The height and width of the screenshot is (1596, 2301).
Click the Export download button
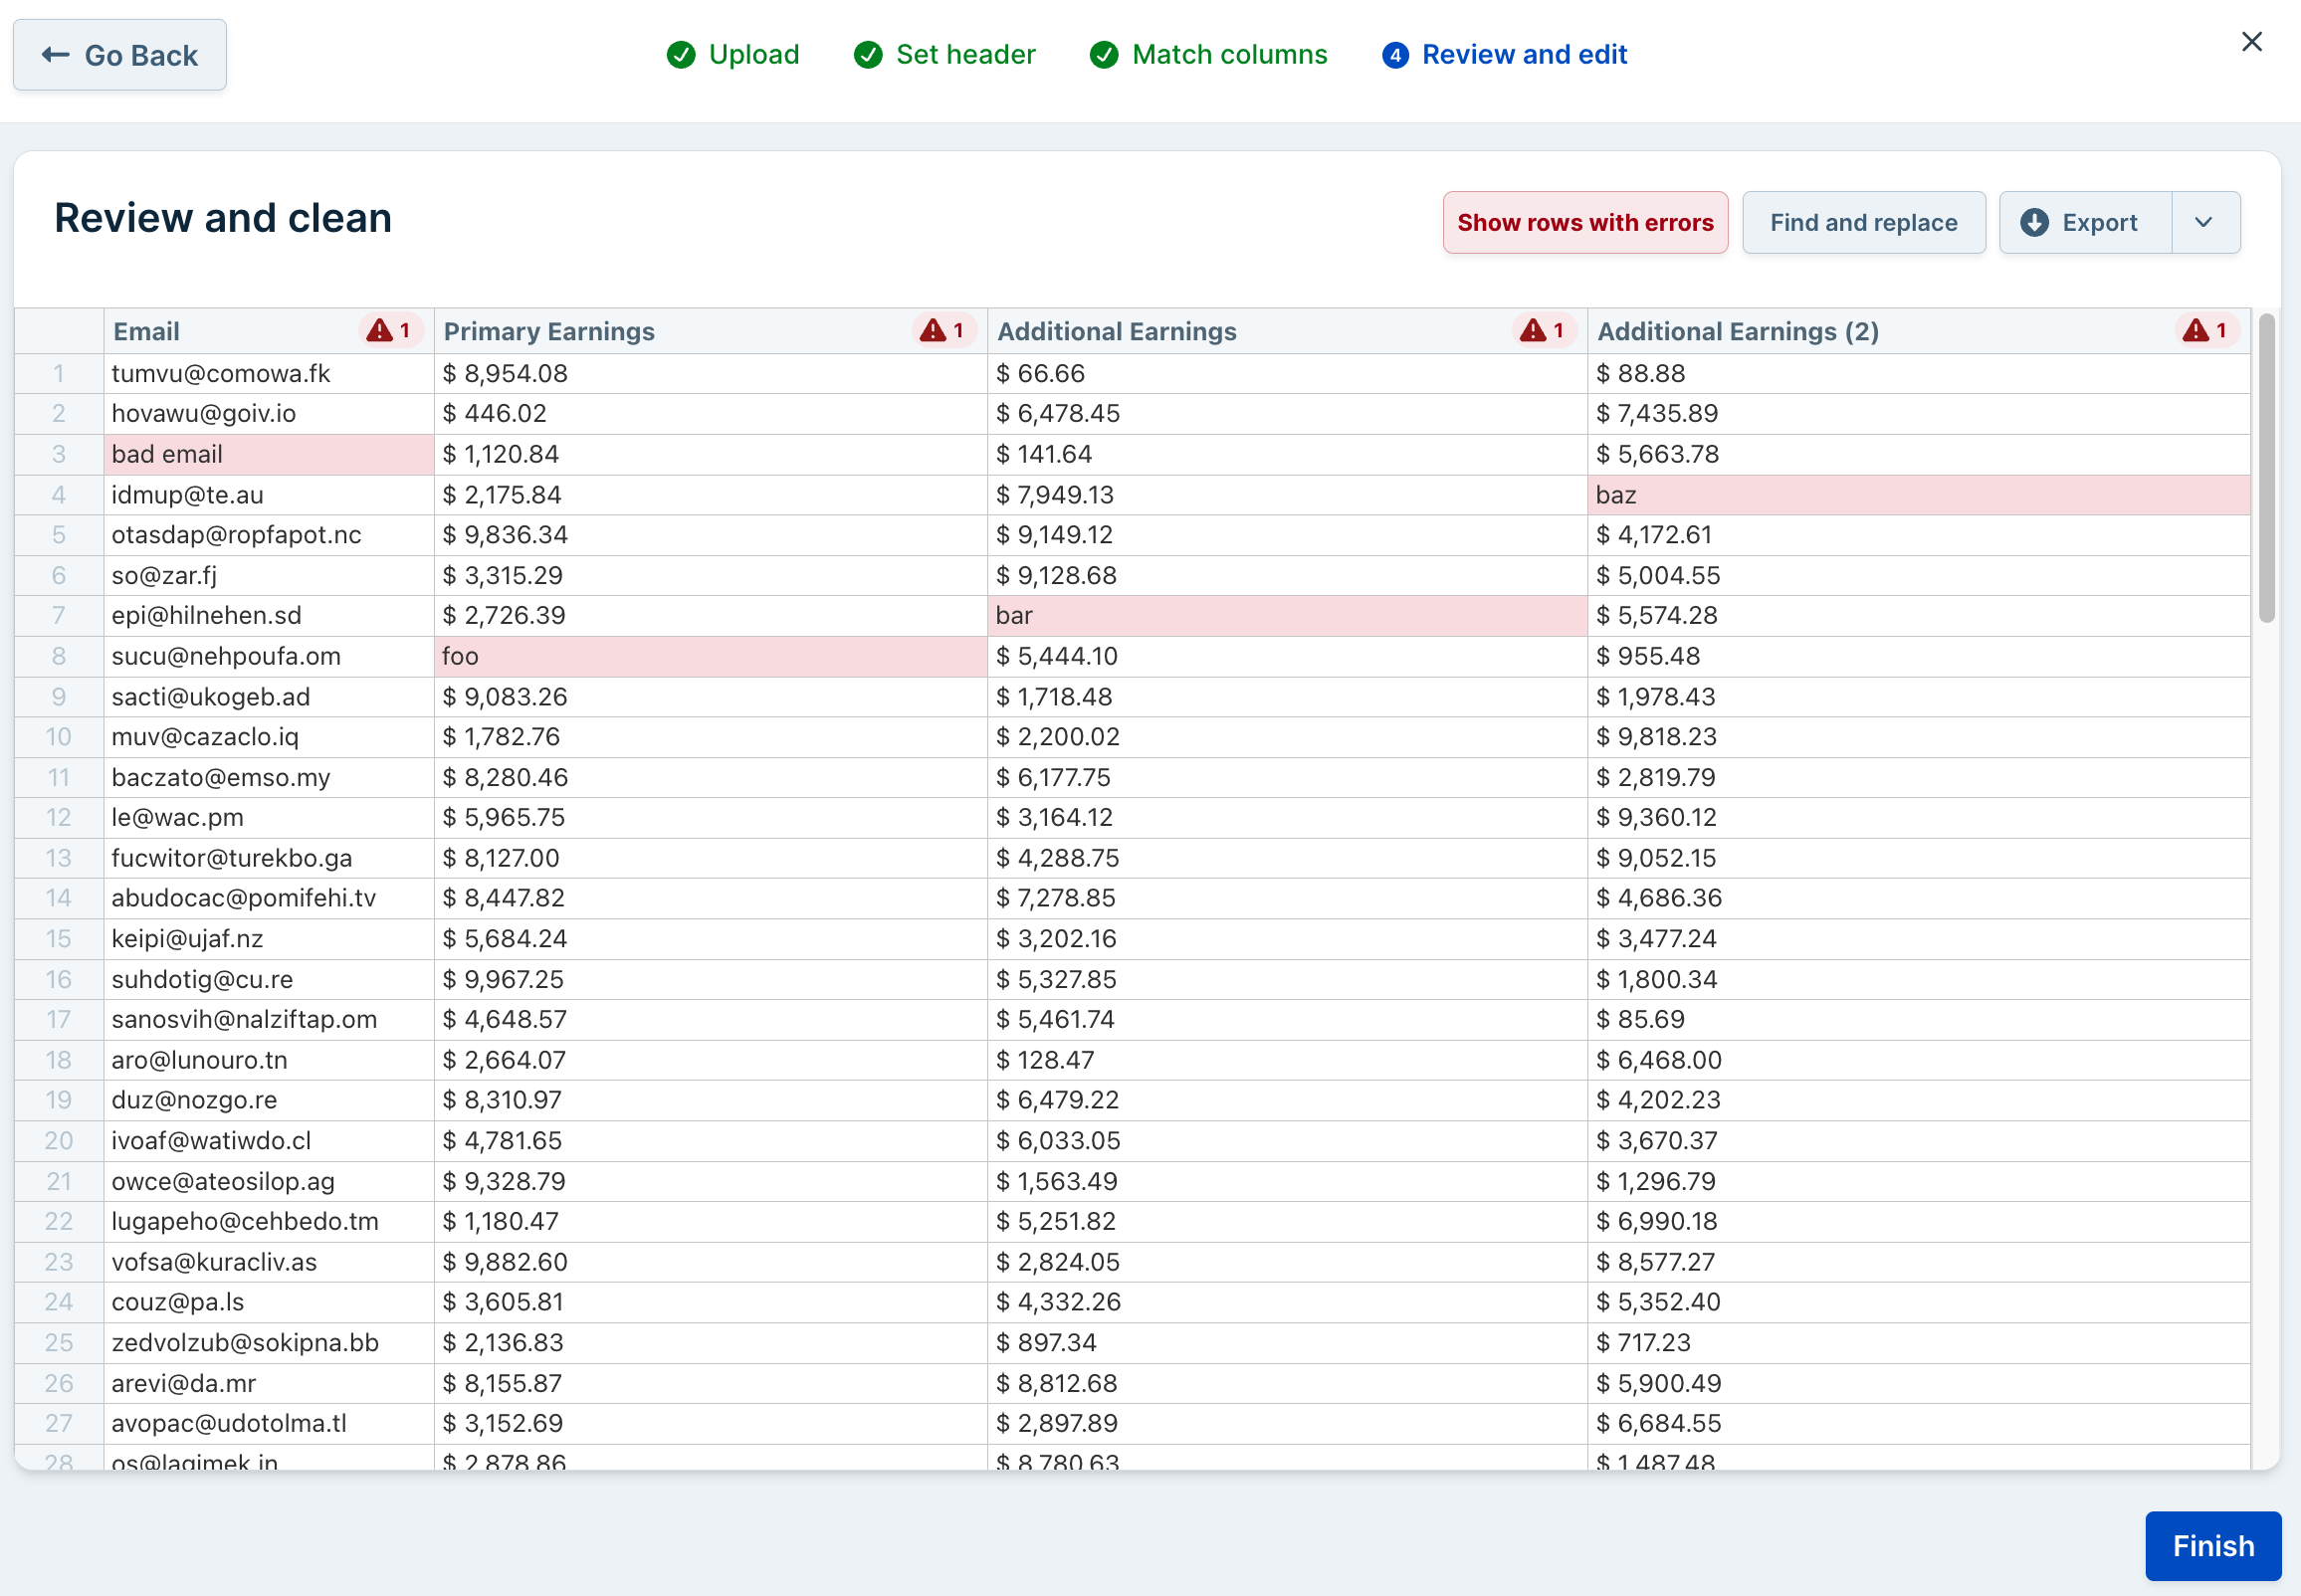tap(2084, 223)
